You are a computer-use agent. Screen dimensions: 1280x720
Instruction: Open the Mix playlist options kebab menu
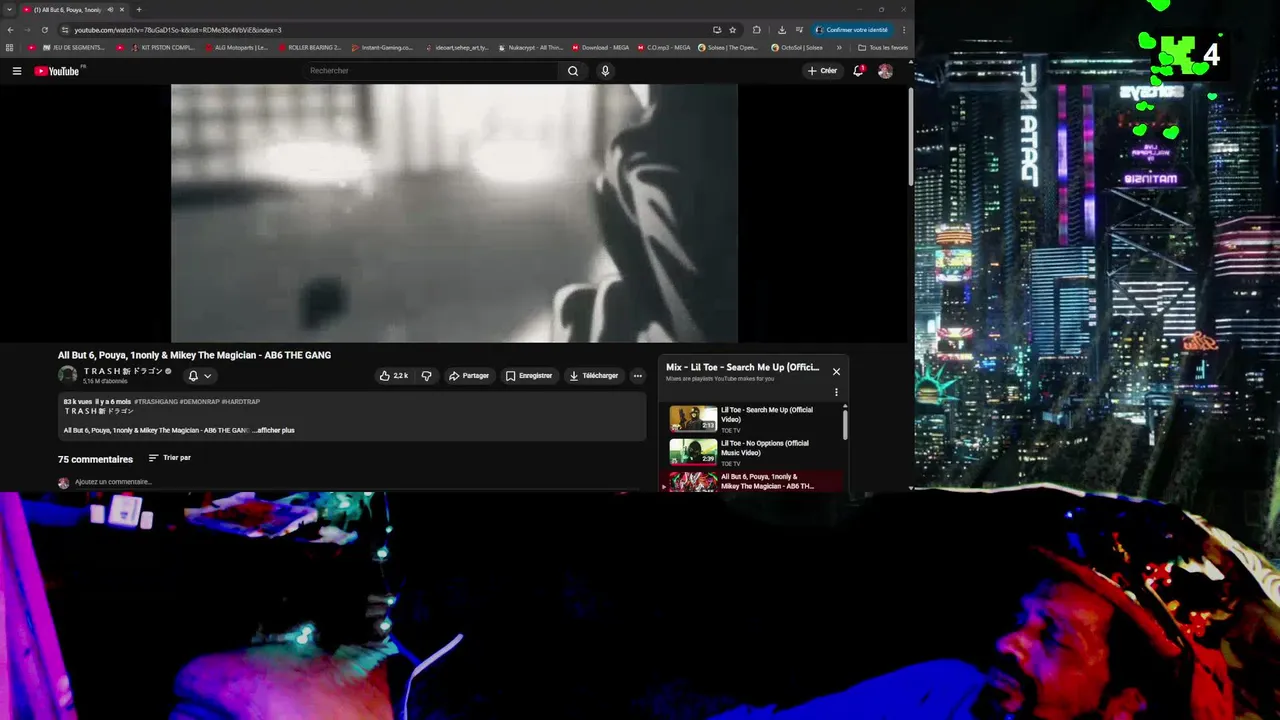[837, 392]
